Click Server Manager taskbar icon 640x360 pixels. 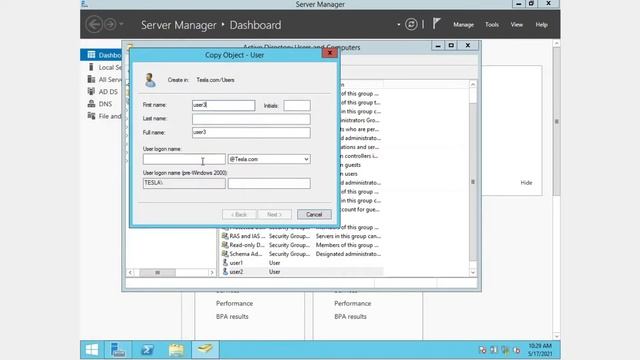tap(118, 350)
